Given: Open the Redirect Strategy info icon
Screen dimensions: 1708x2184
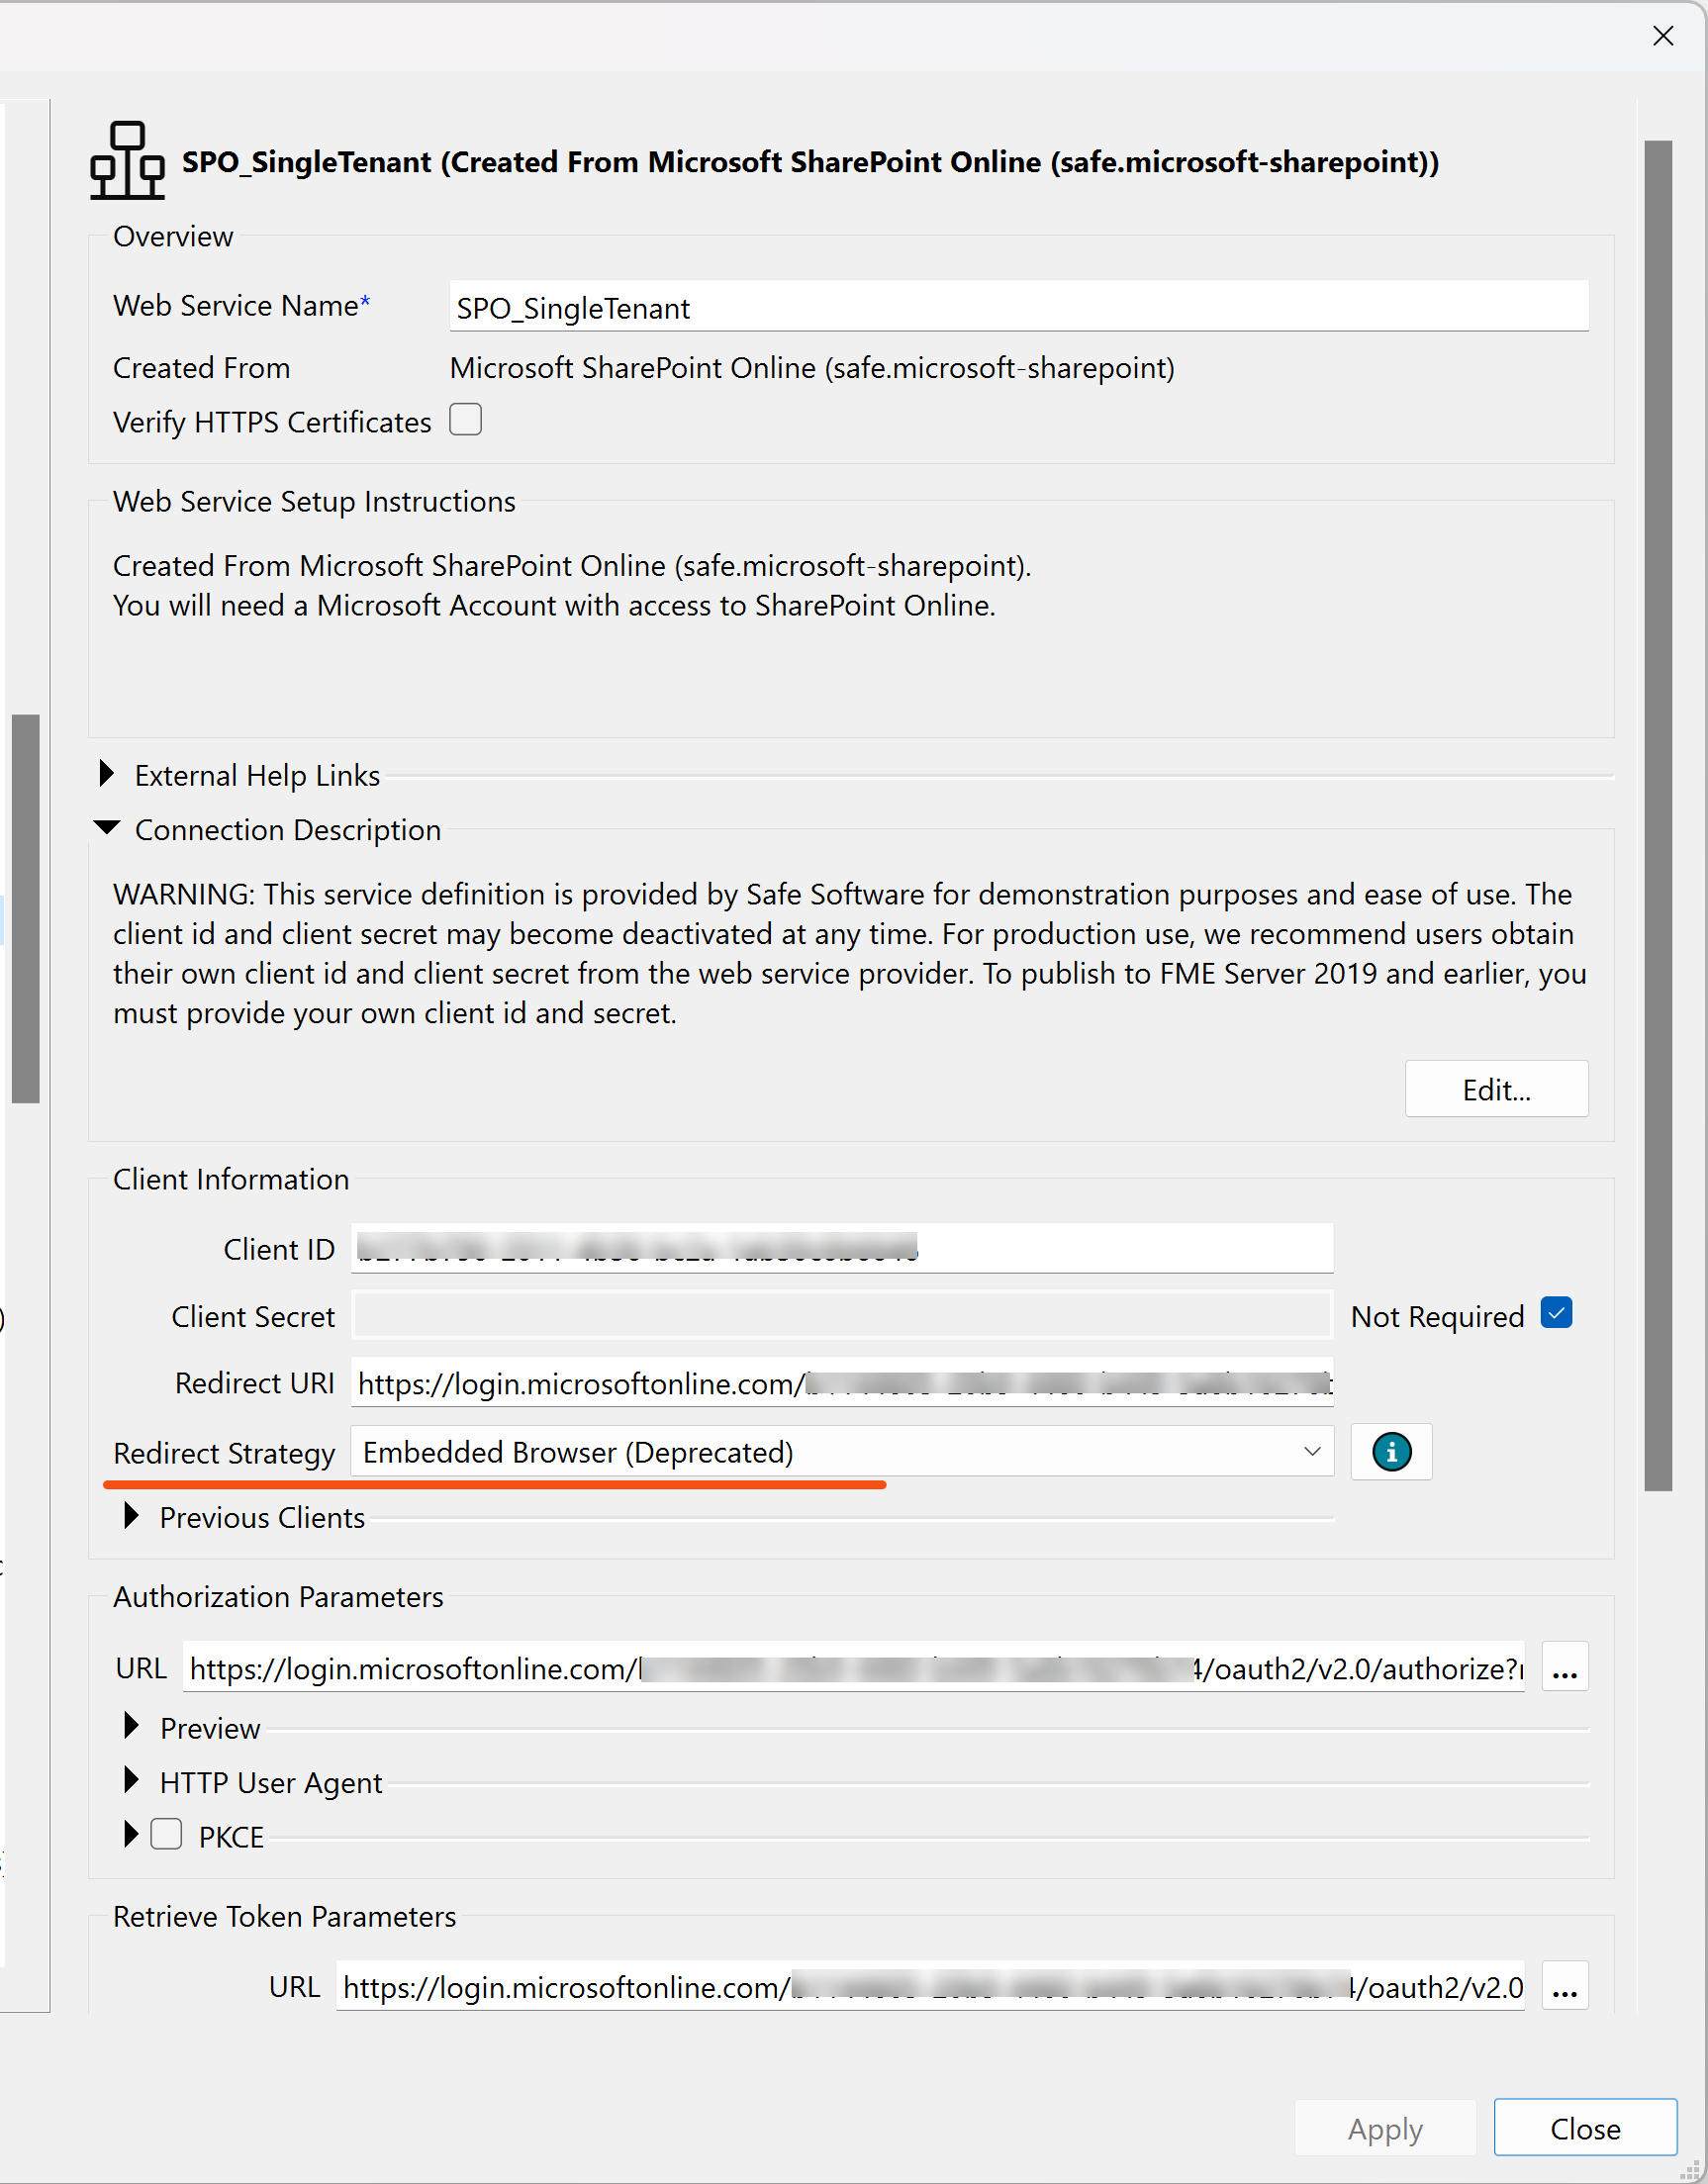Looking at the screenshot, I should [x=1391, y=1451].
